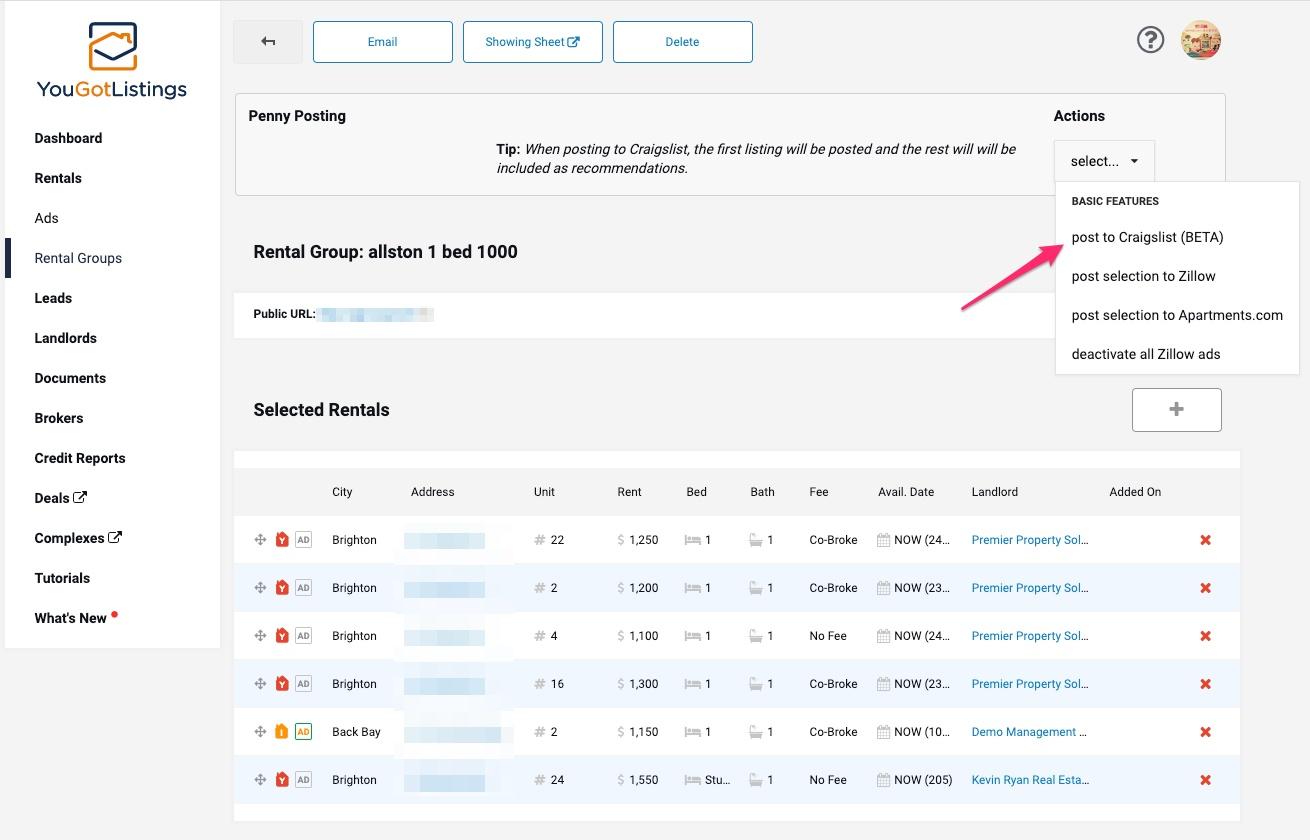Open the user profile avatar
This screenshot has width=1310, height=840.
1201,40
